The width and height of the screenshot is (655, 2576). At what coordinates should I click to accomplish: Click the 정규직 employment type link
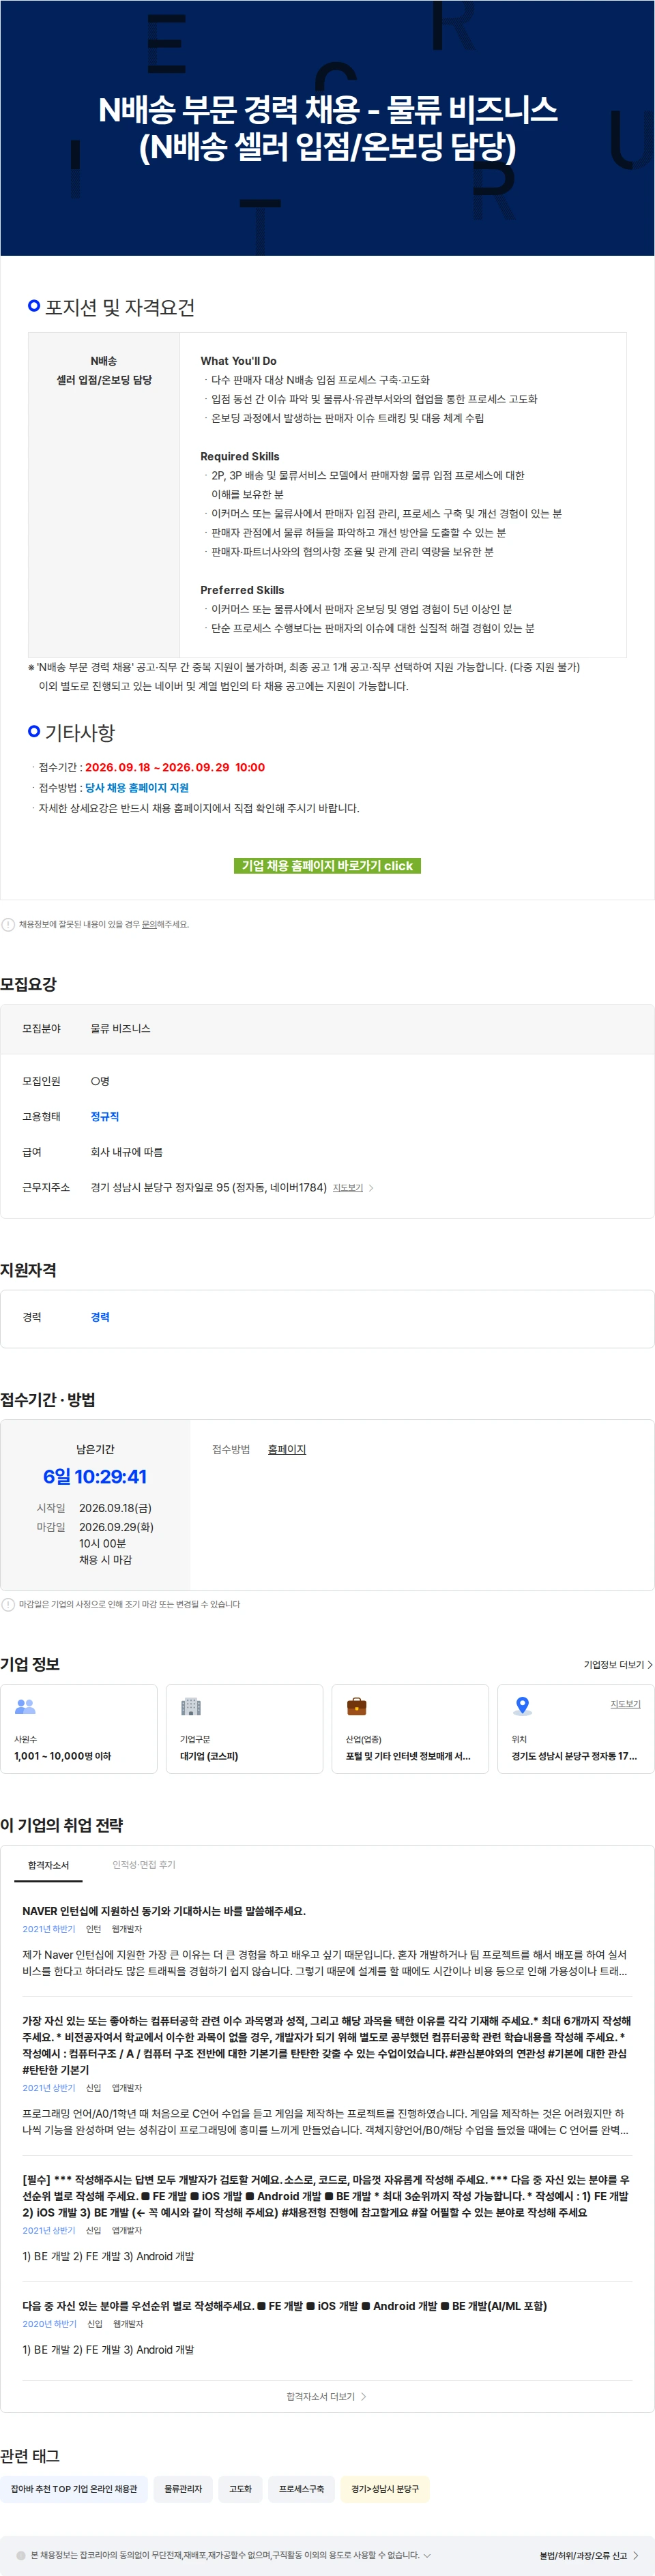click(105, 1116)
